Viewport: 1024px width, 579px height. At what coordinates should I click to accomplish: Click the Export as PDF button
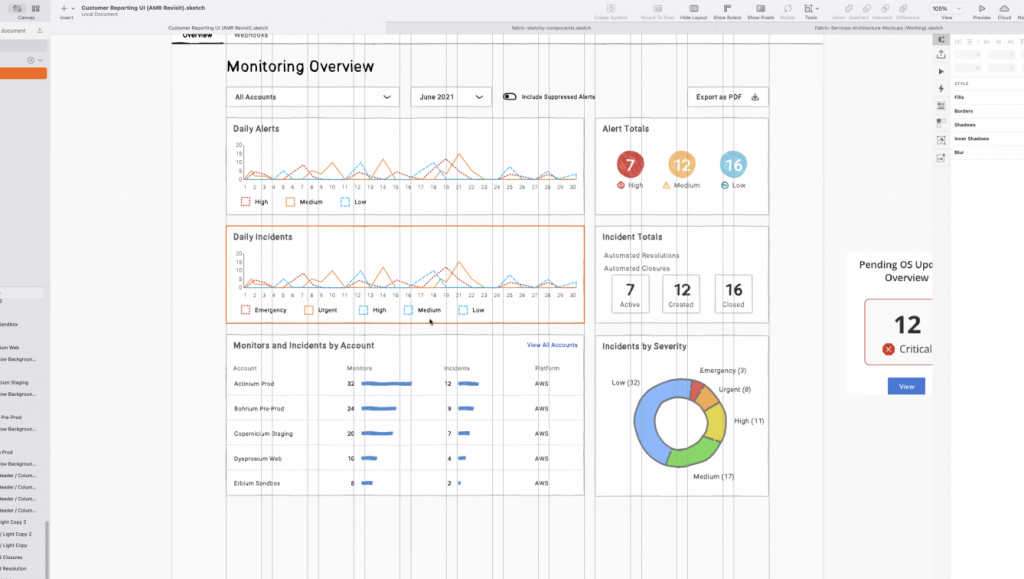(x=727, y=97)
